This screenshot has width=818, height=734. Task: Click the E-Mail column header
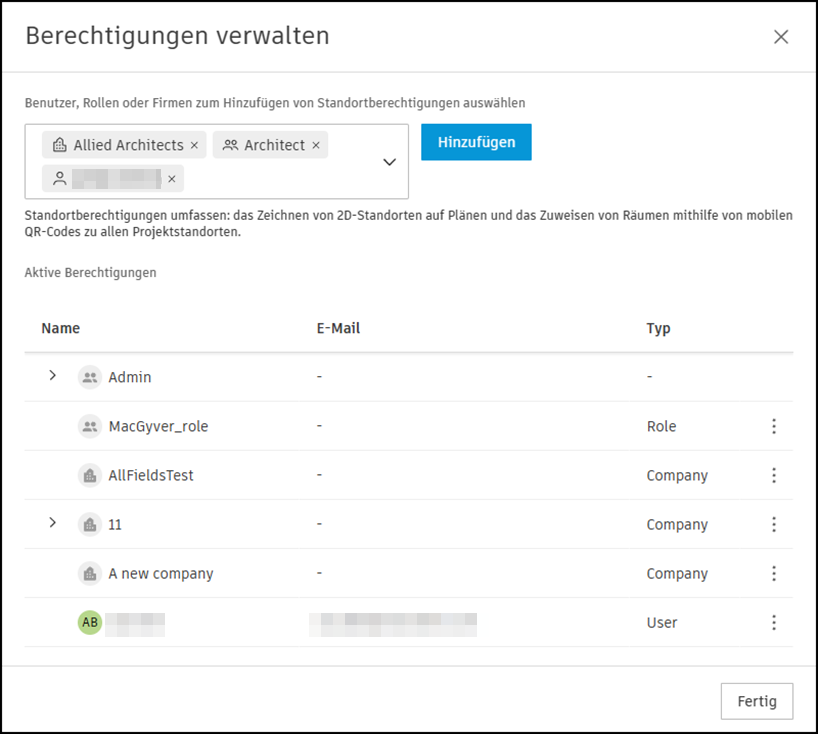pyautogui.click(x=338, y=328)
